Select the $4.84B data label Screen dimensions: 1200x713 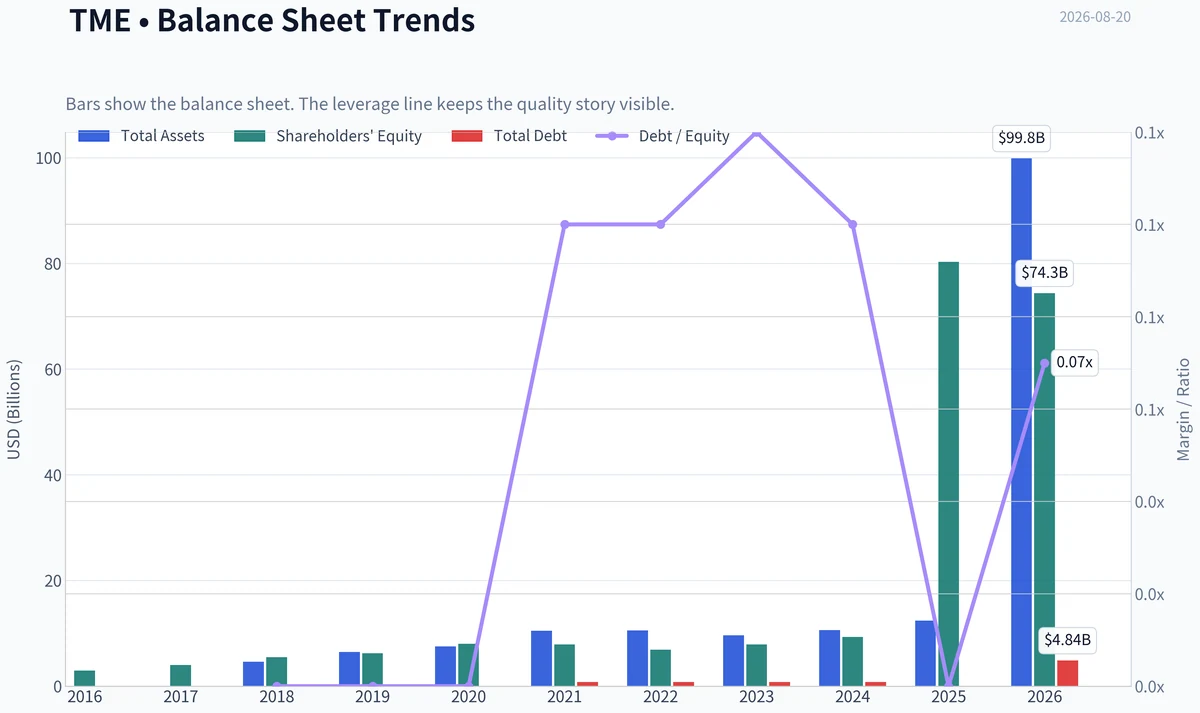pyautogui.click(x=1068, y=639)
